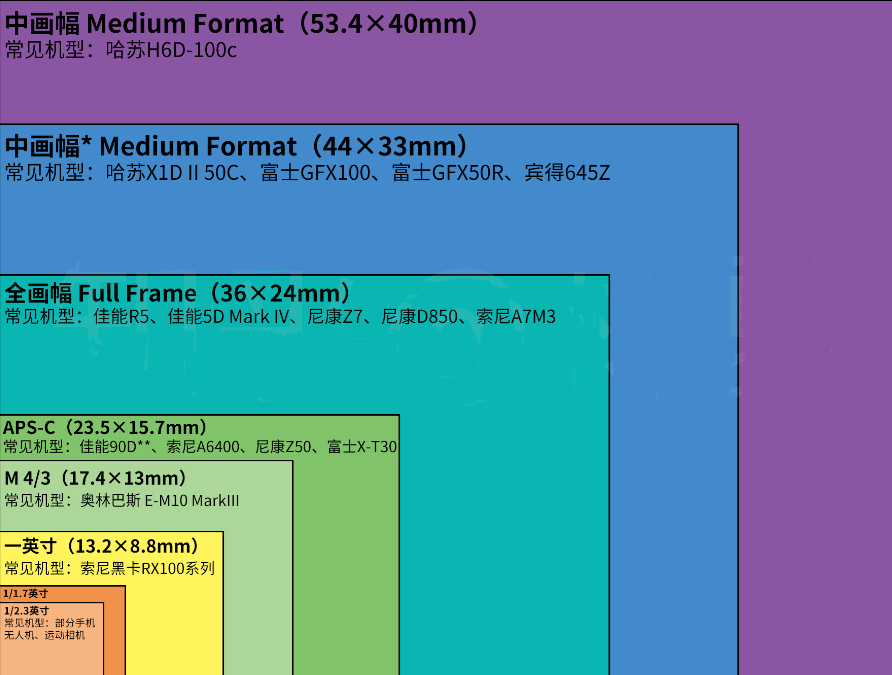Viewport: 892px width, 675px height.
Task: Click the line listing 佳能R5 and 尼康Z7
Action: click(280, 316)
